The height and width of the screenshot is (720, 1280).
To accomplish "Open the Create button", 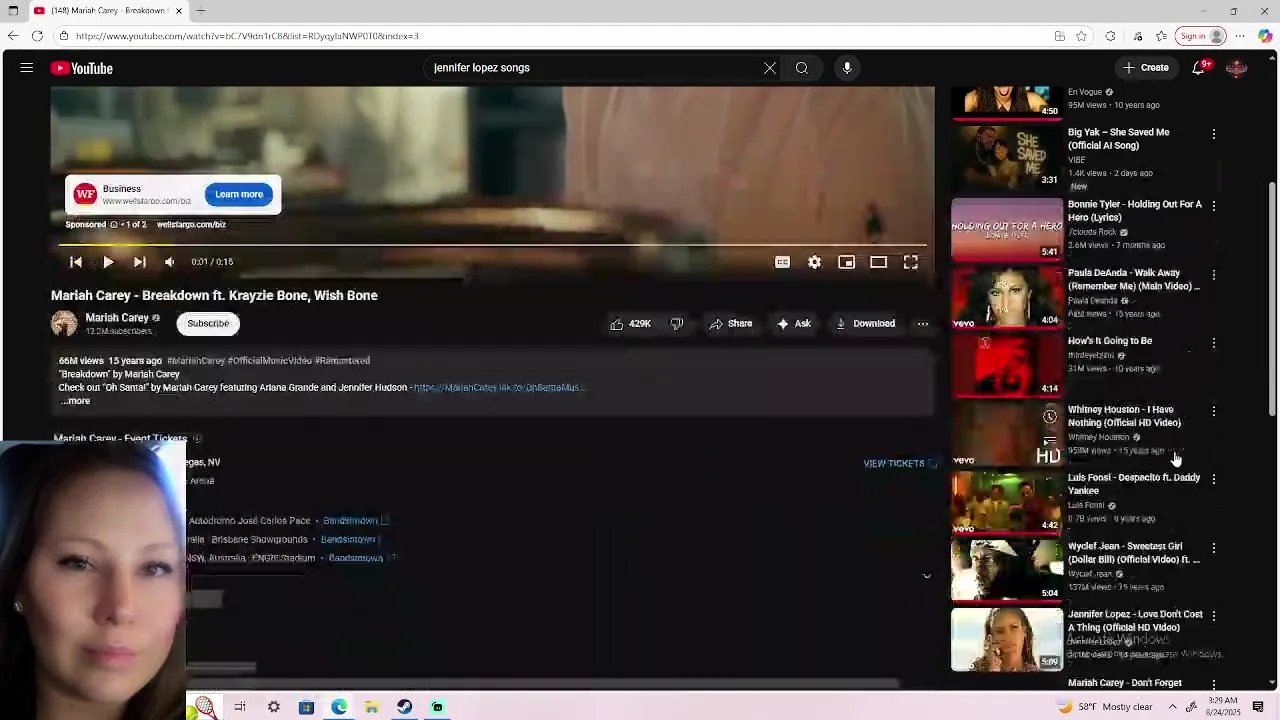I will click(1145, 68).
